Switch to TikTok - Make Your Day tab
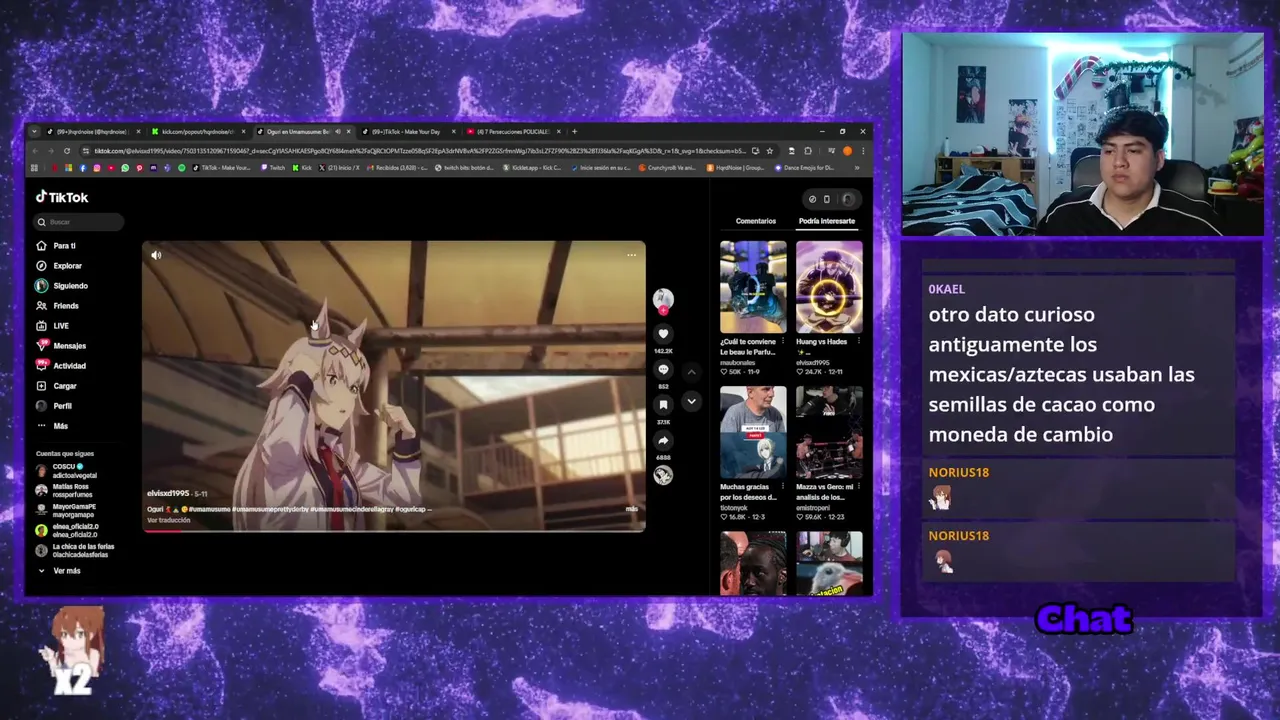 tap(408, 131)
